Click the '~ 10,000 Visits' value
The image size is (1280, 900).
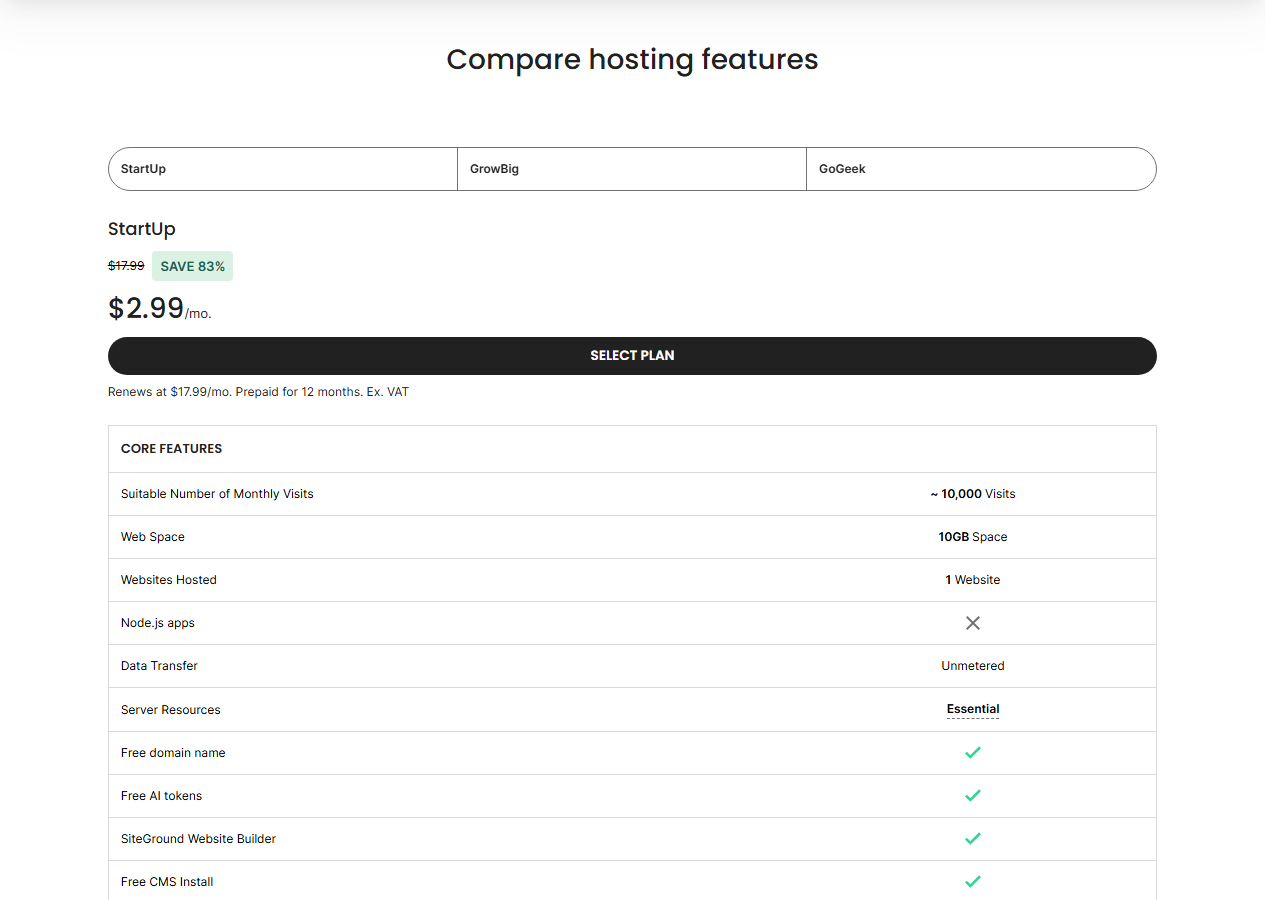973,494
